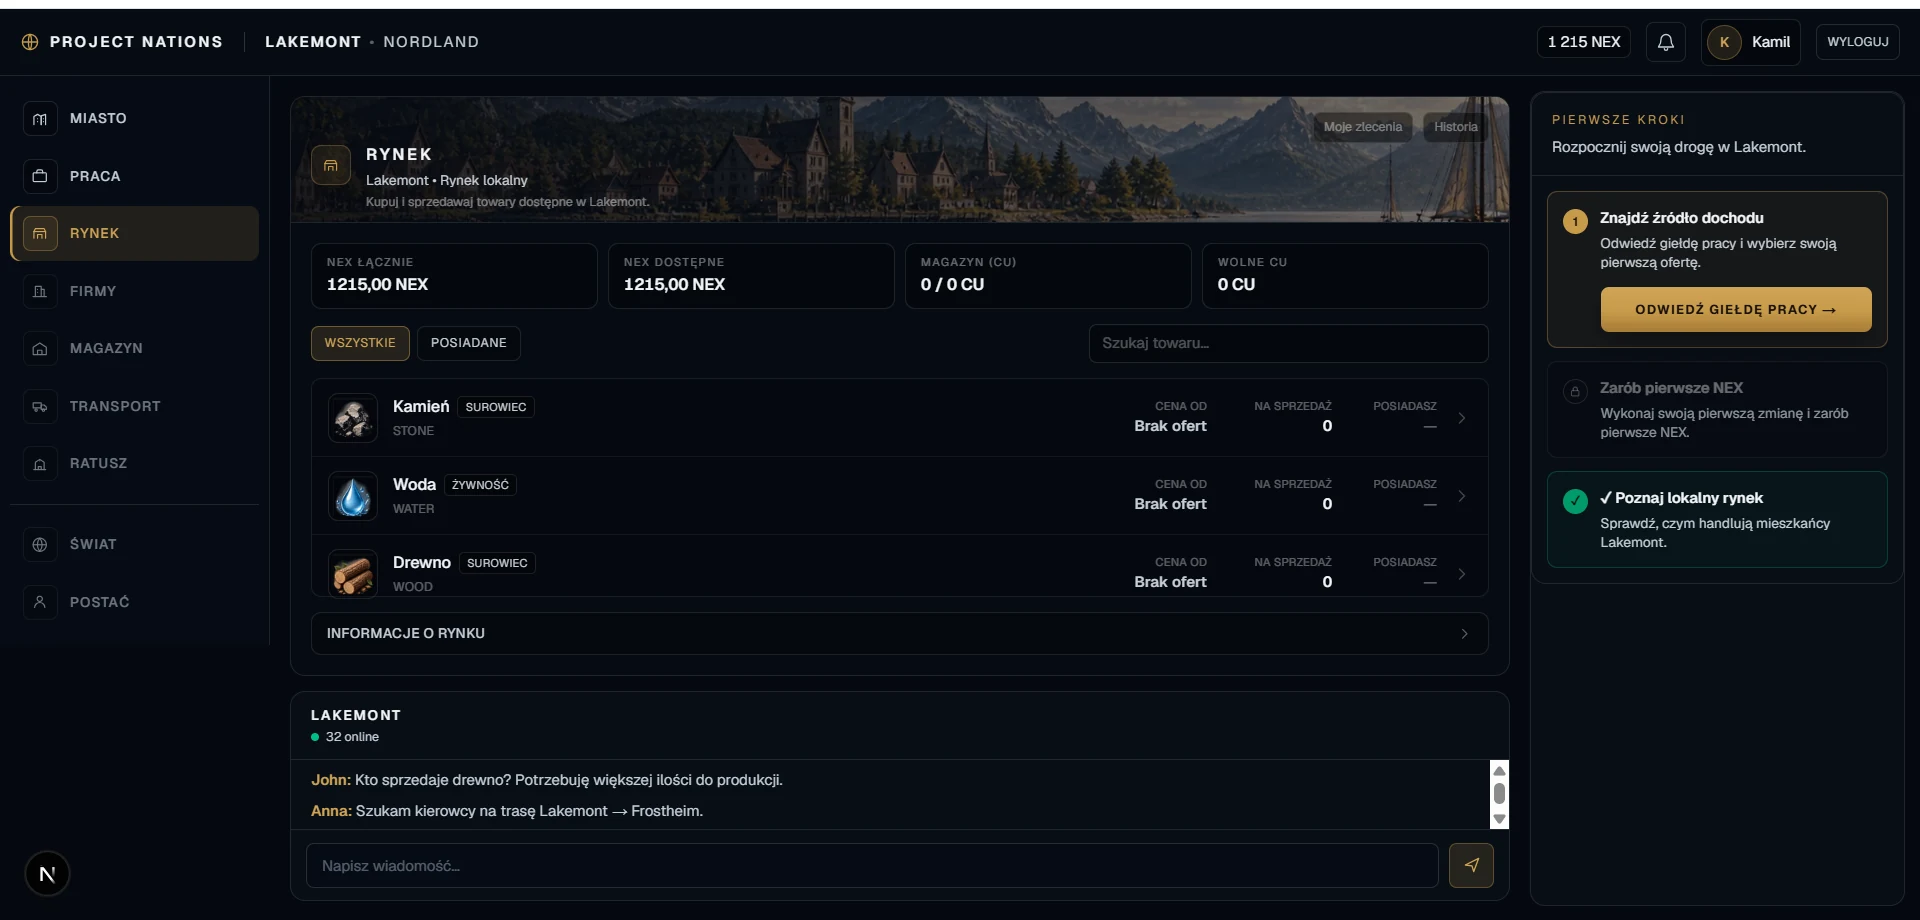Expand Informacje o rynku section

pos(899,634)
